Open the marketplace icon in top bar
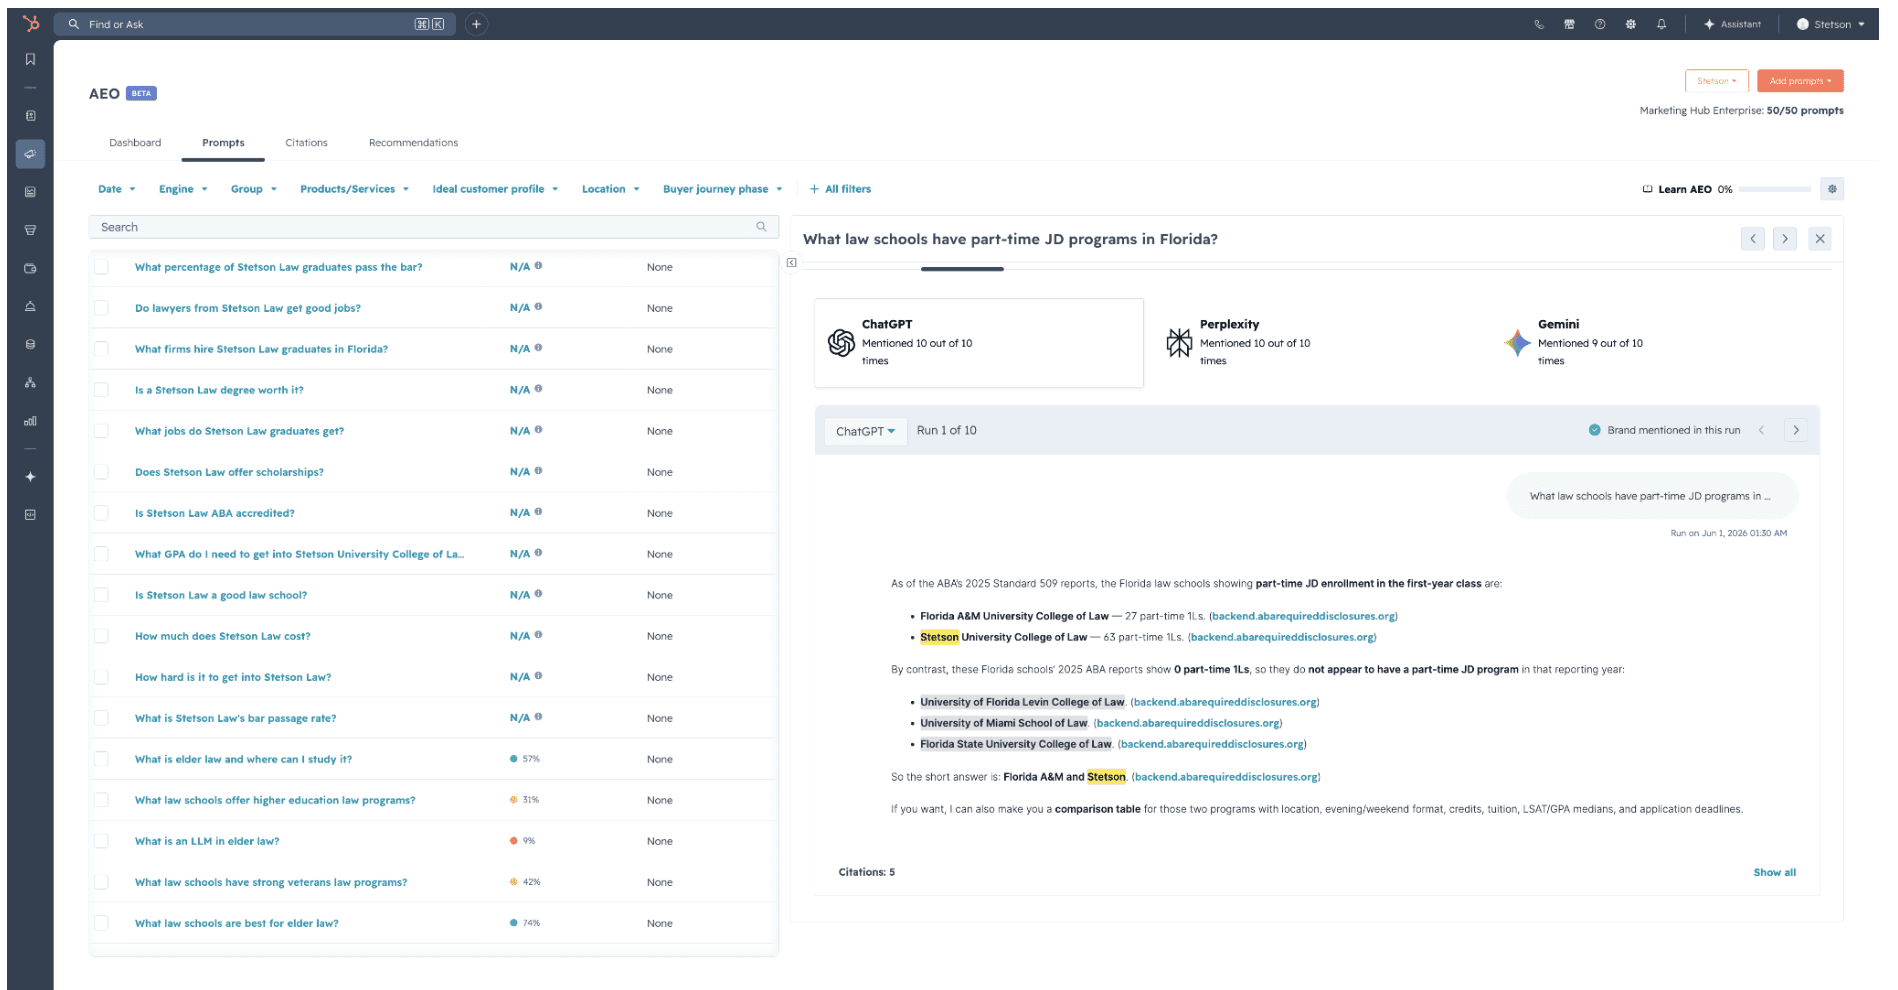This screenshot has height=990, width=1898. tap(1569, 24)
